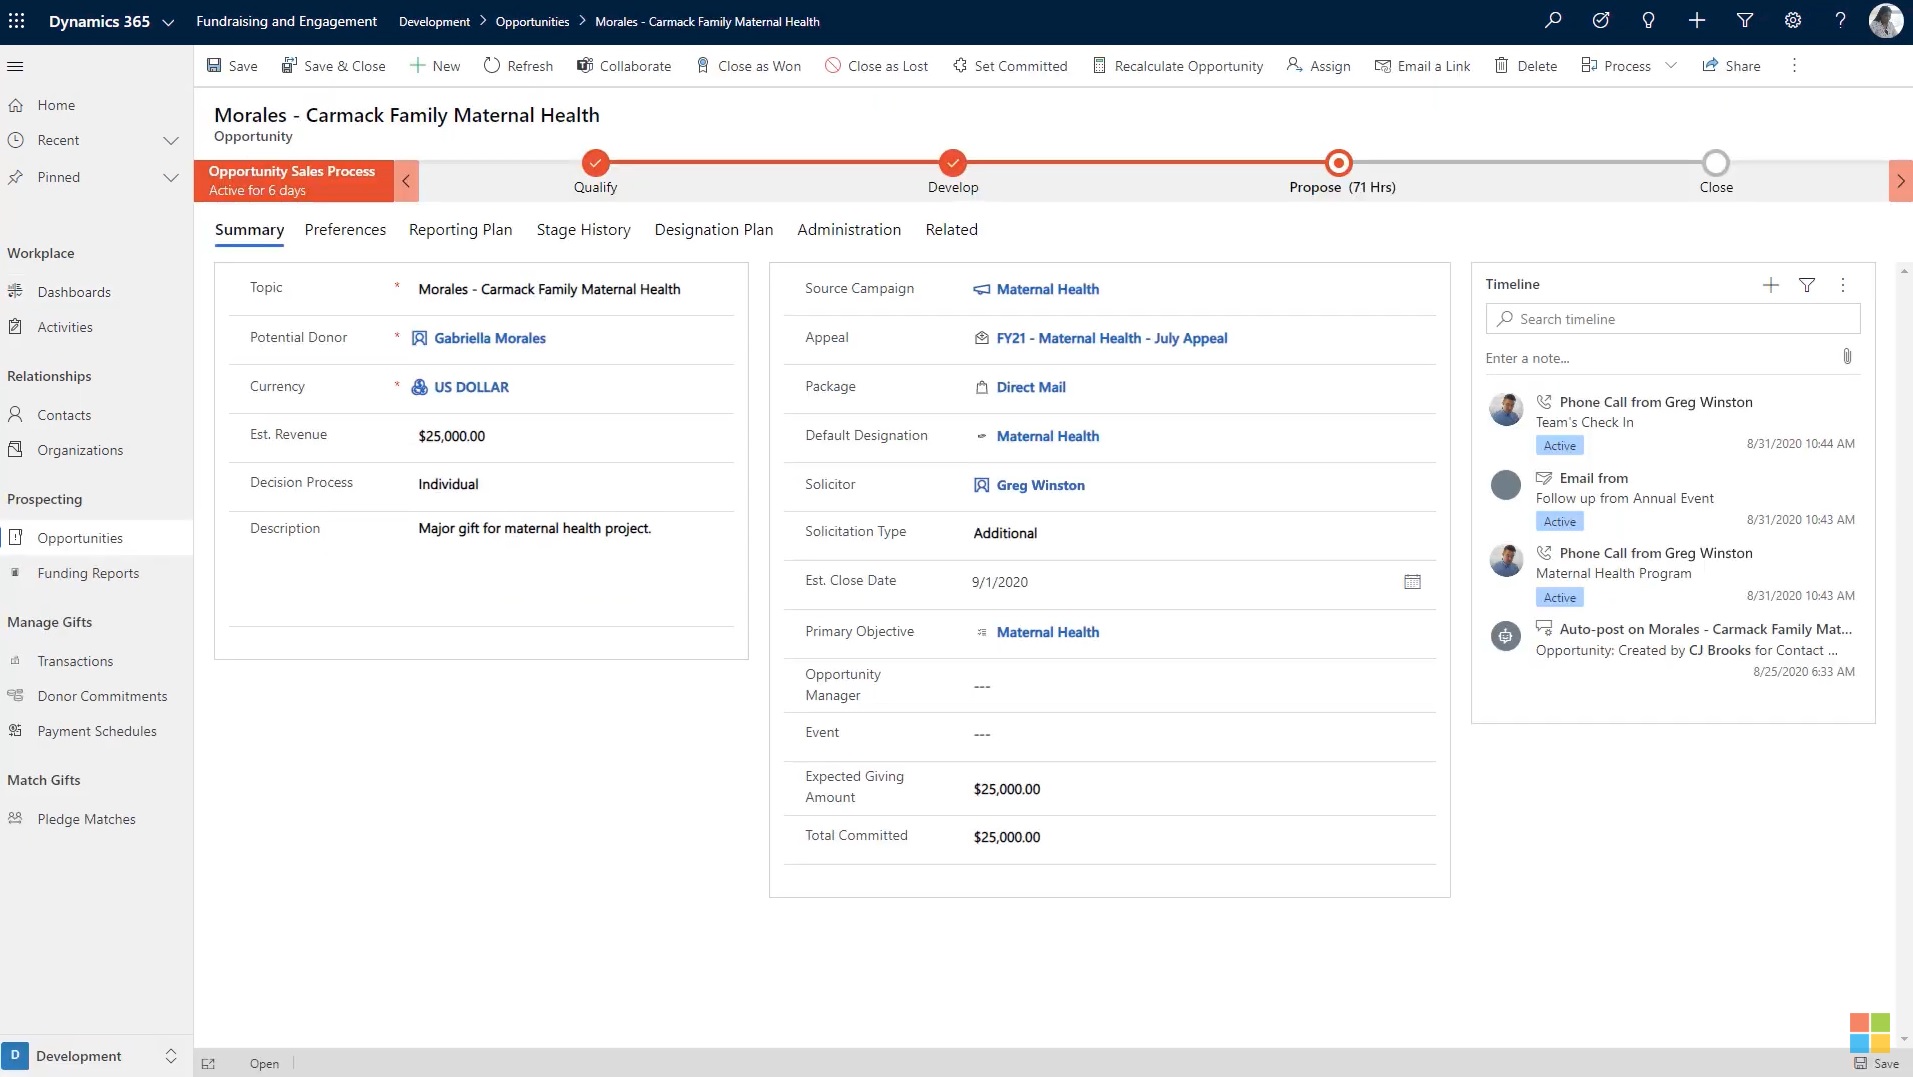This screenshot has width=1913, height=1077.
Task: Expand the Recent section in sidebar
Action: pyautogui.click(x=171, y=141)
